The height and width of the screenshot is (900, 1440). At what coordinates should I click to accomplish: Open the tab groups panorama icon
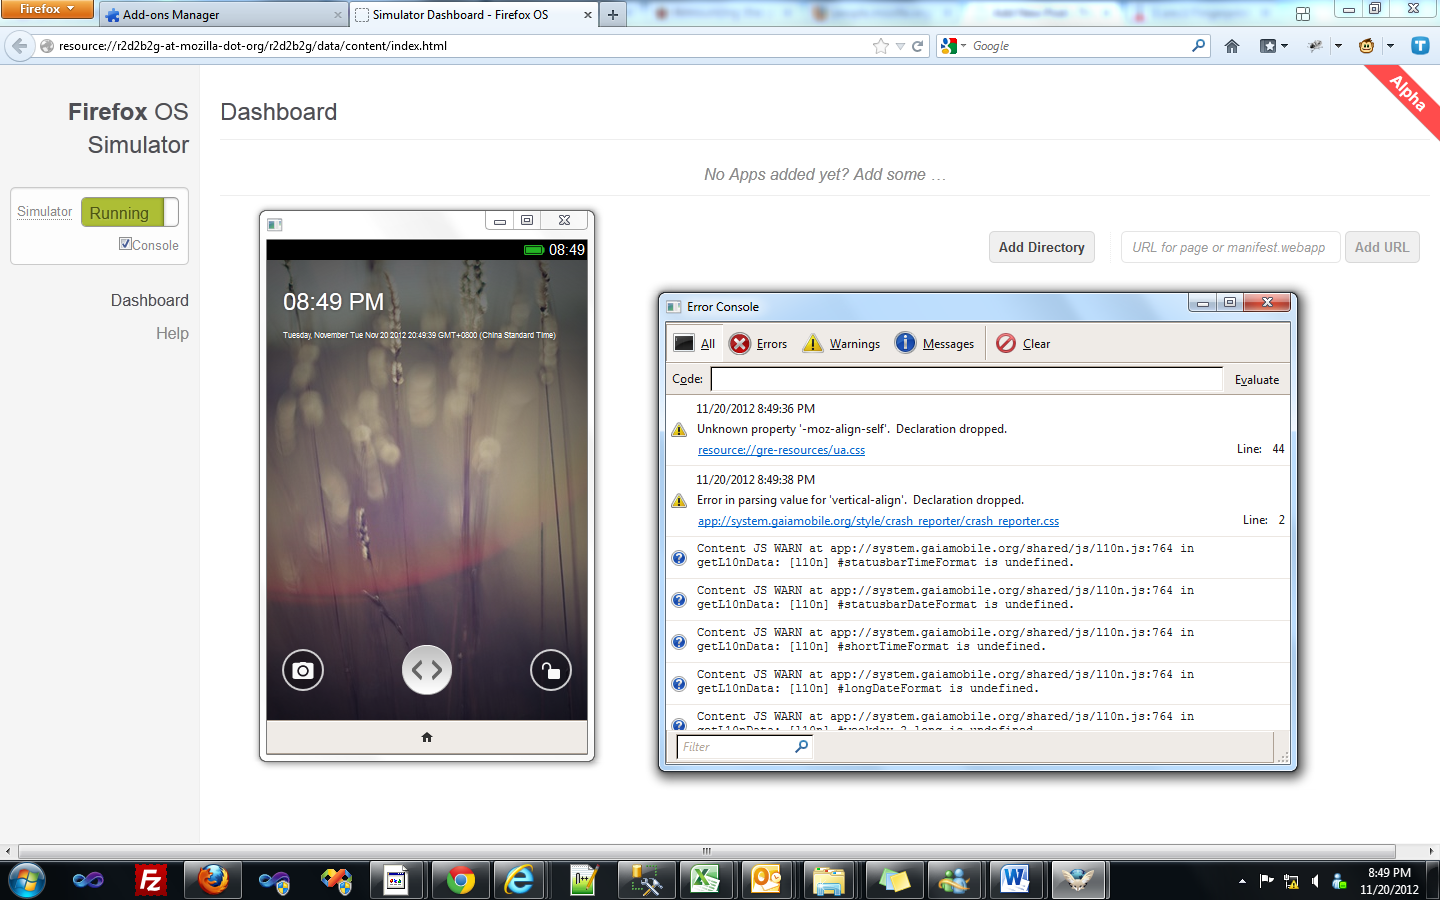pos(1302,14)
